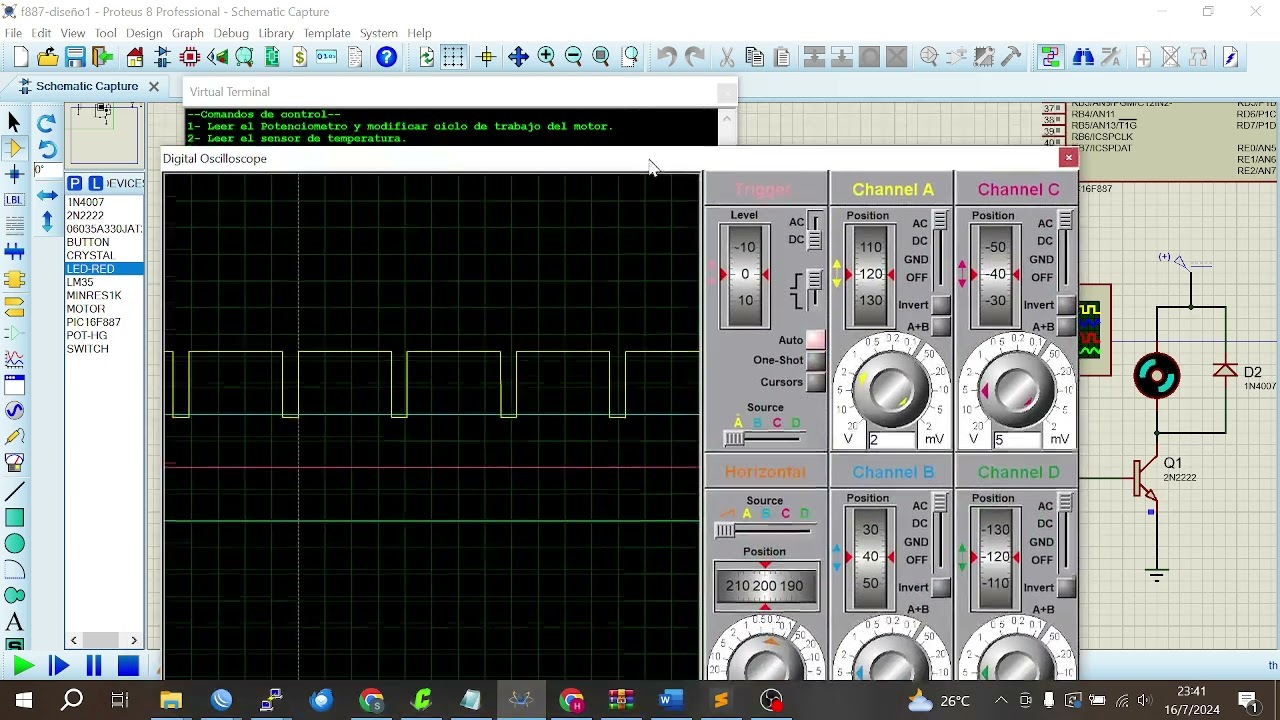Toggle Channel A Invert button
The image size is (1280, 720).
coord(941,305)
